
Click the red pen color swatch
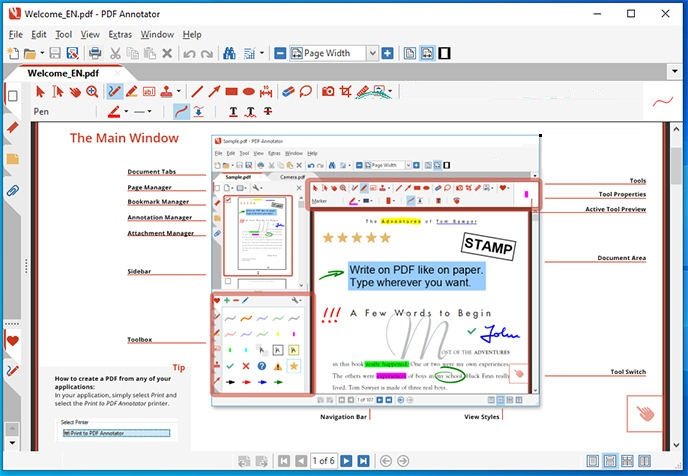pos(114,111)
